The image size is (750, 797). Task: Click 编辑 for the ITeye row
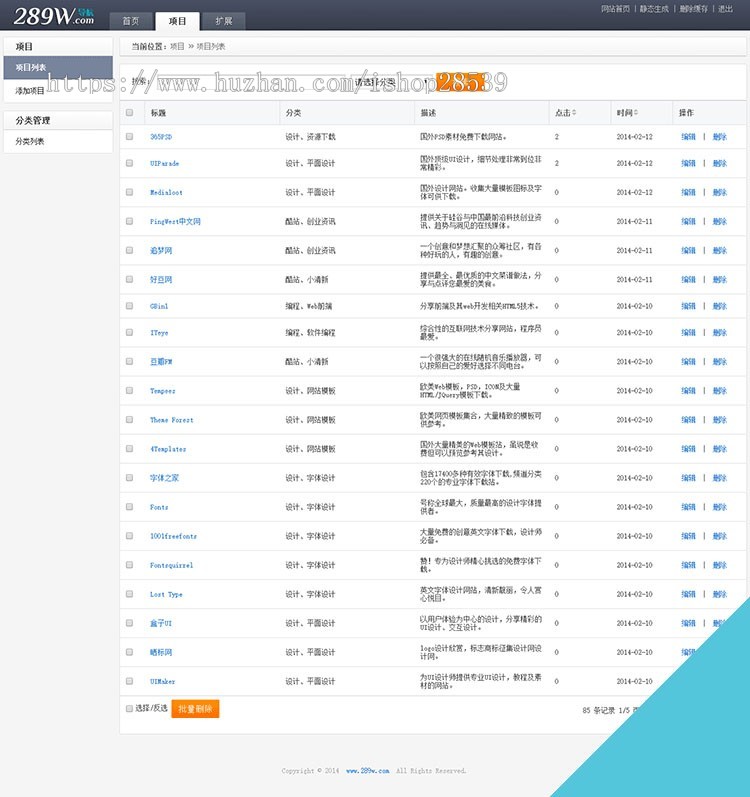click(688, 332)
